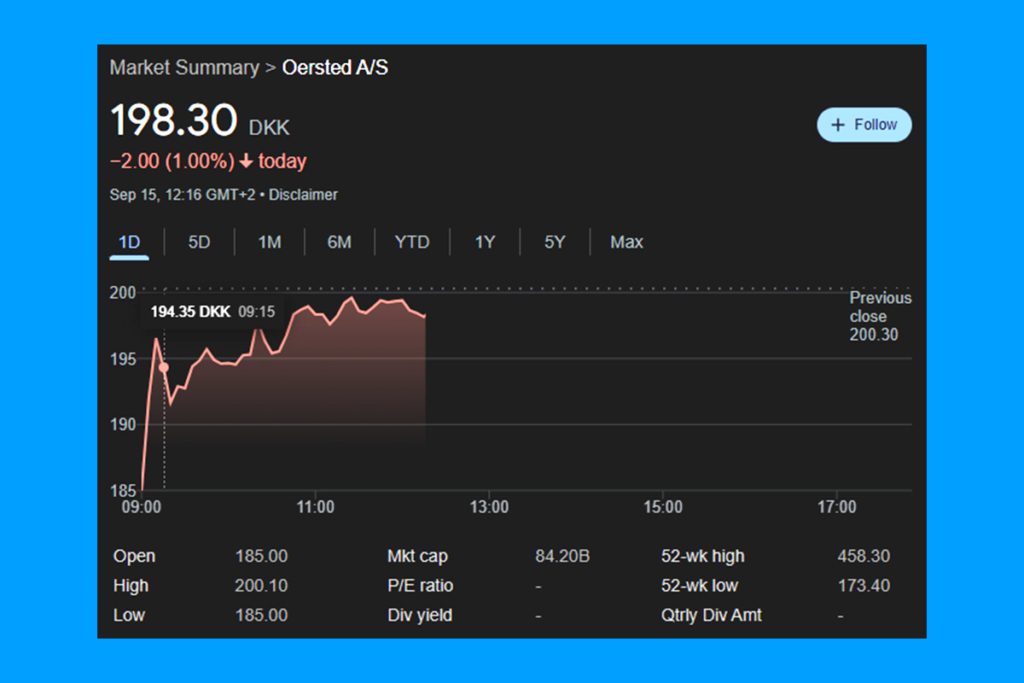Switch to the 5Y chart range
The image size is (1024, 683).
(554, 242)
